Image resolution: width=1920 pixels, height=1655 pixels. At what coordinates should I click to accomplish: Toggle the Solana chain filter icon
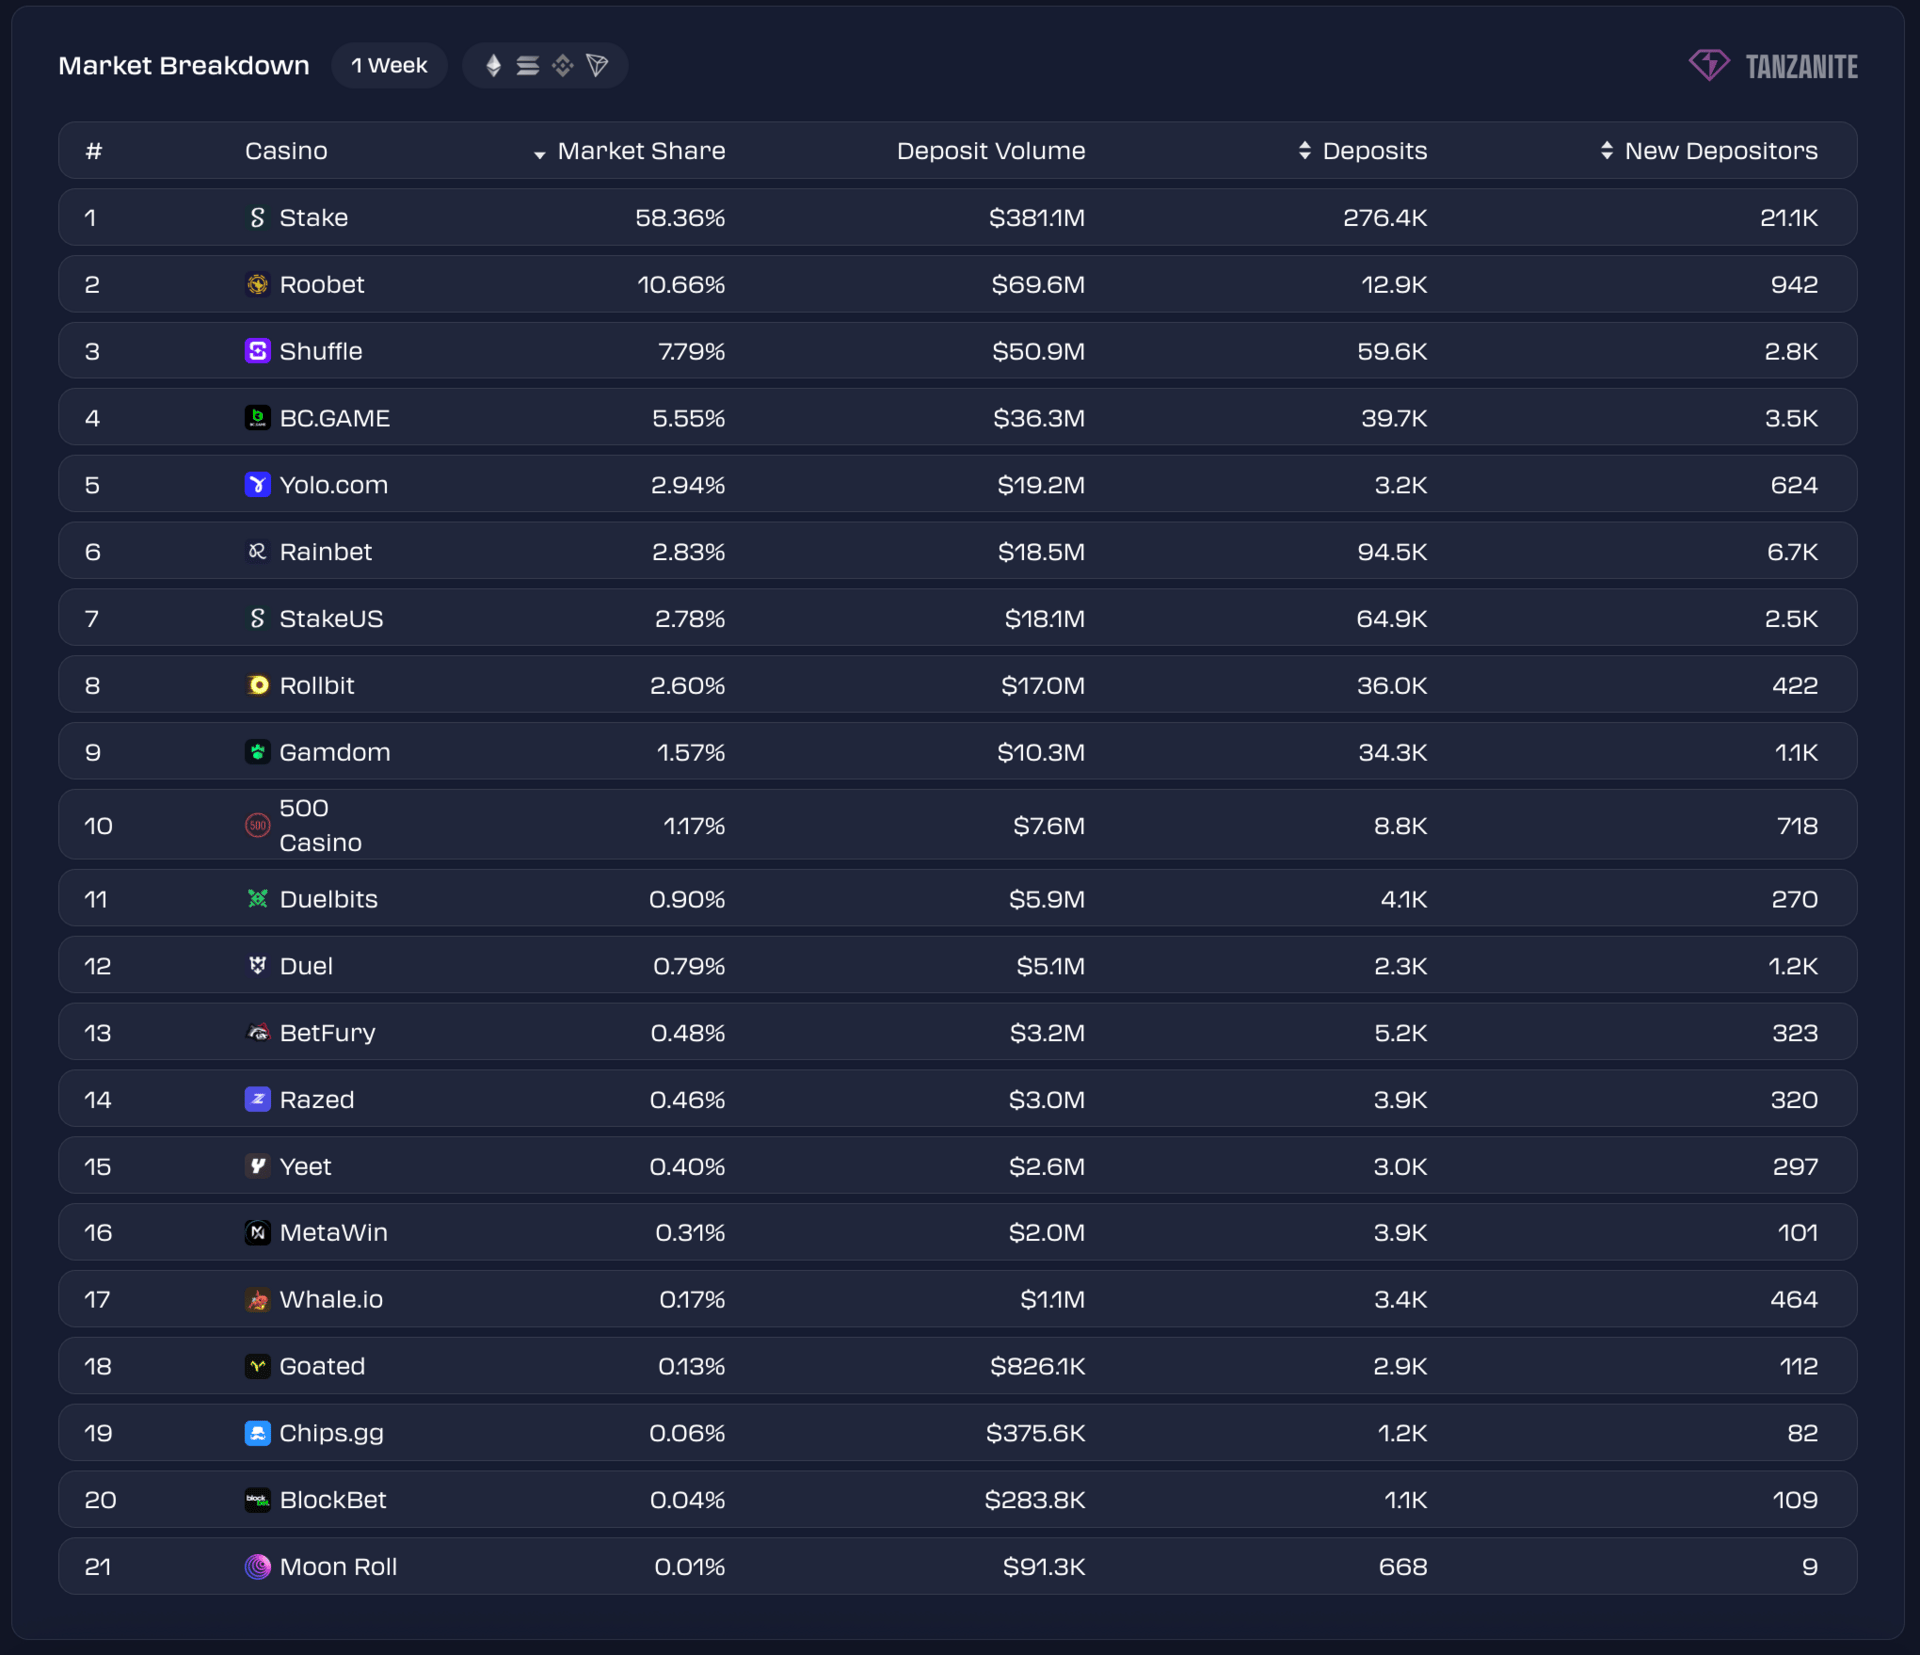528,66
